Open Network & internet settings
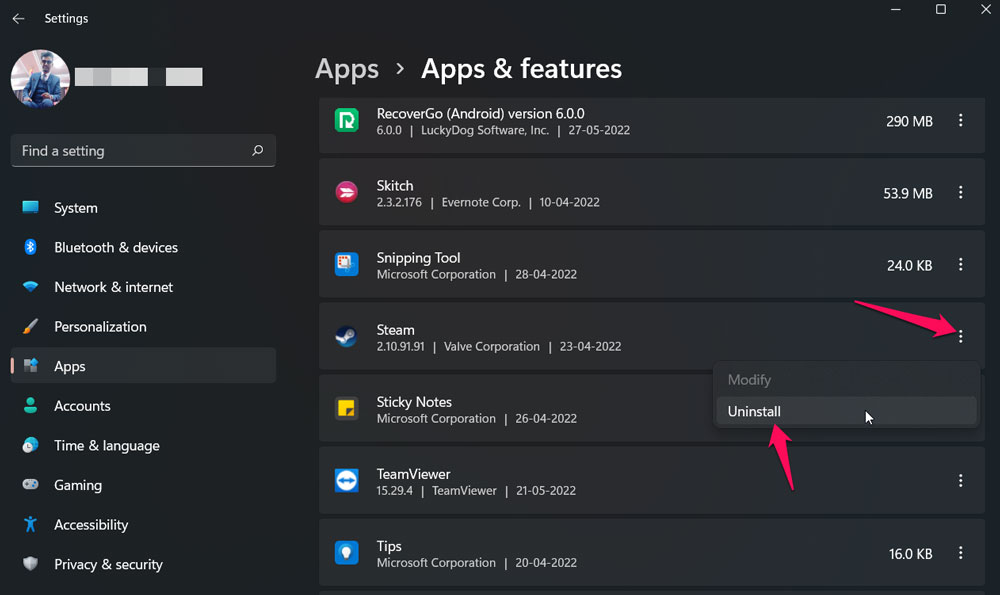This screenshot has height=595, width=1000. [143, 287]
